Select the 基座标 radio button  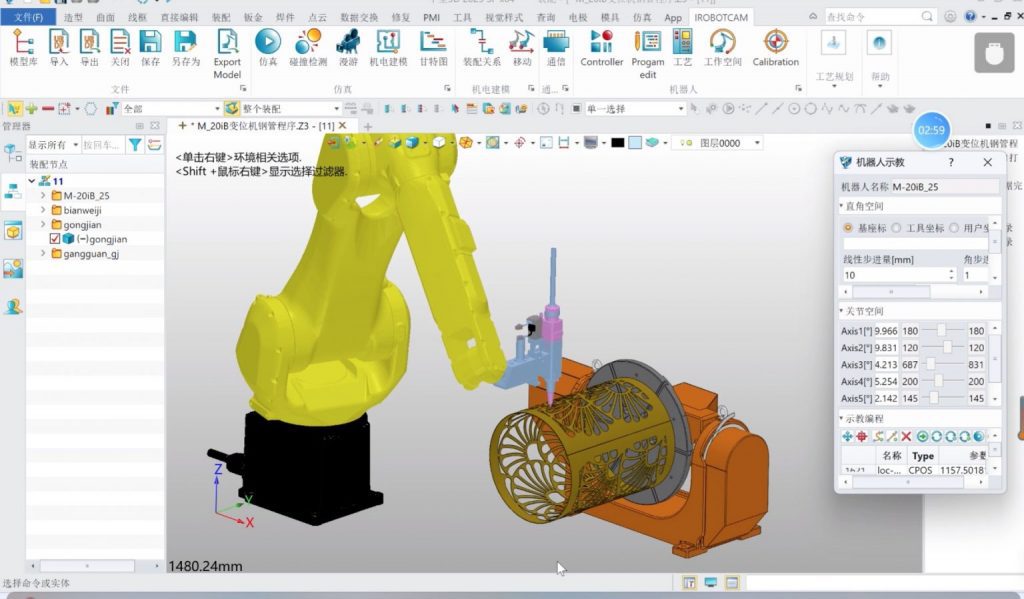click(x=848, y=228)
